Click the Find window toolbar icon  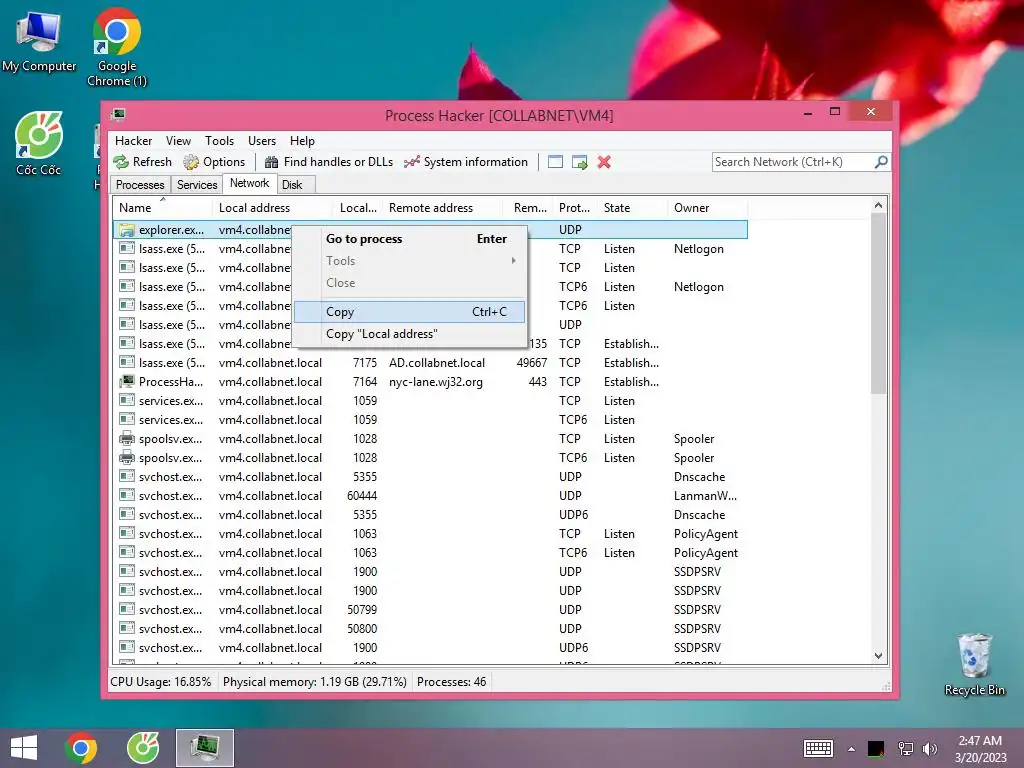point(555,162)
